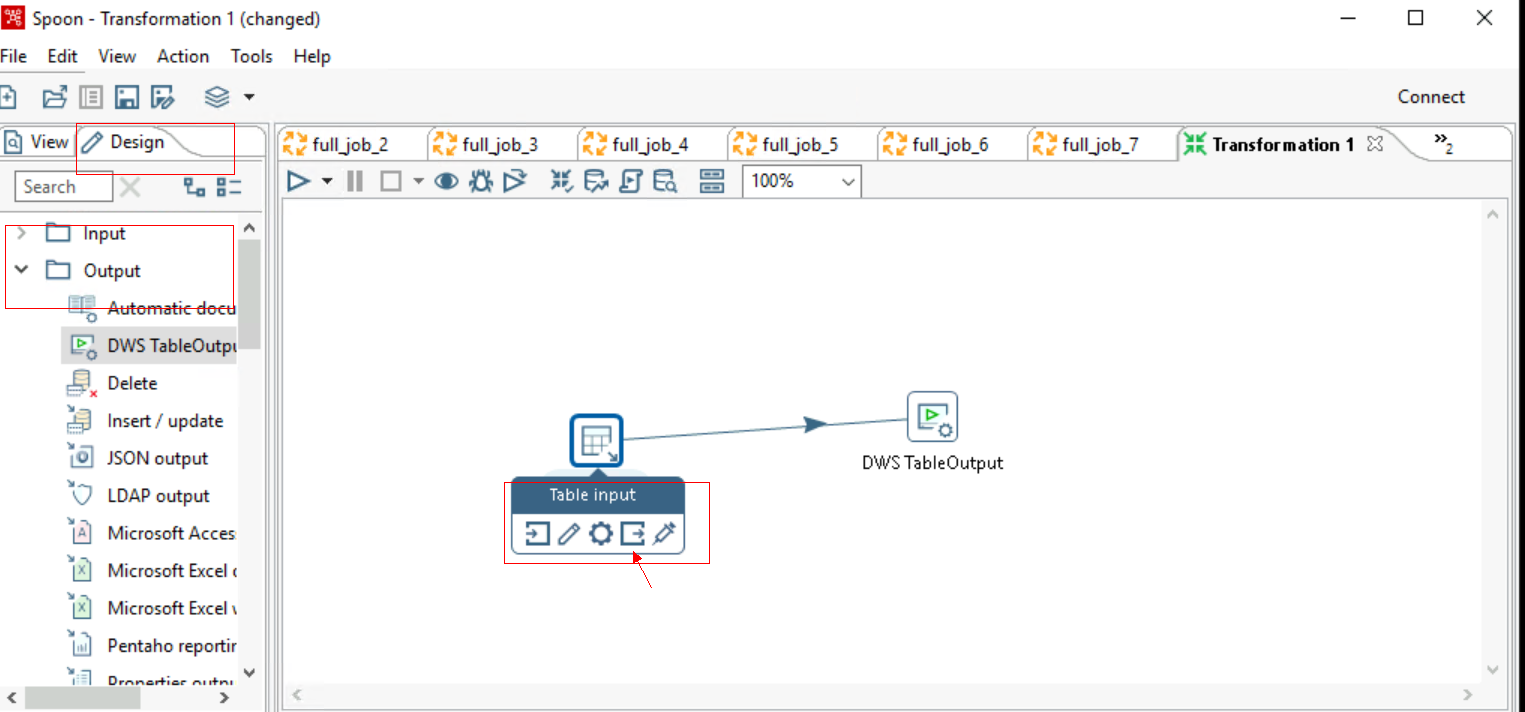Clear the search with the X icon
Screen dimensions: 1525x712
click(x=130, y=187)
